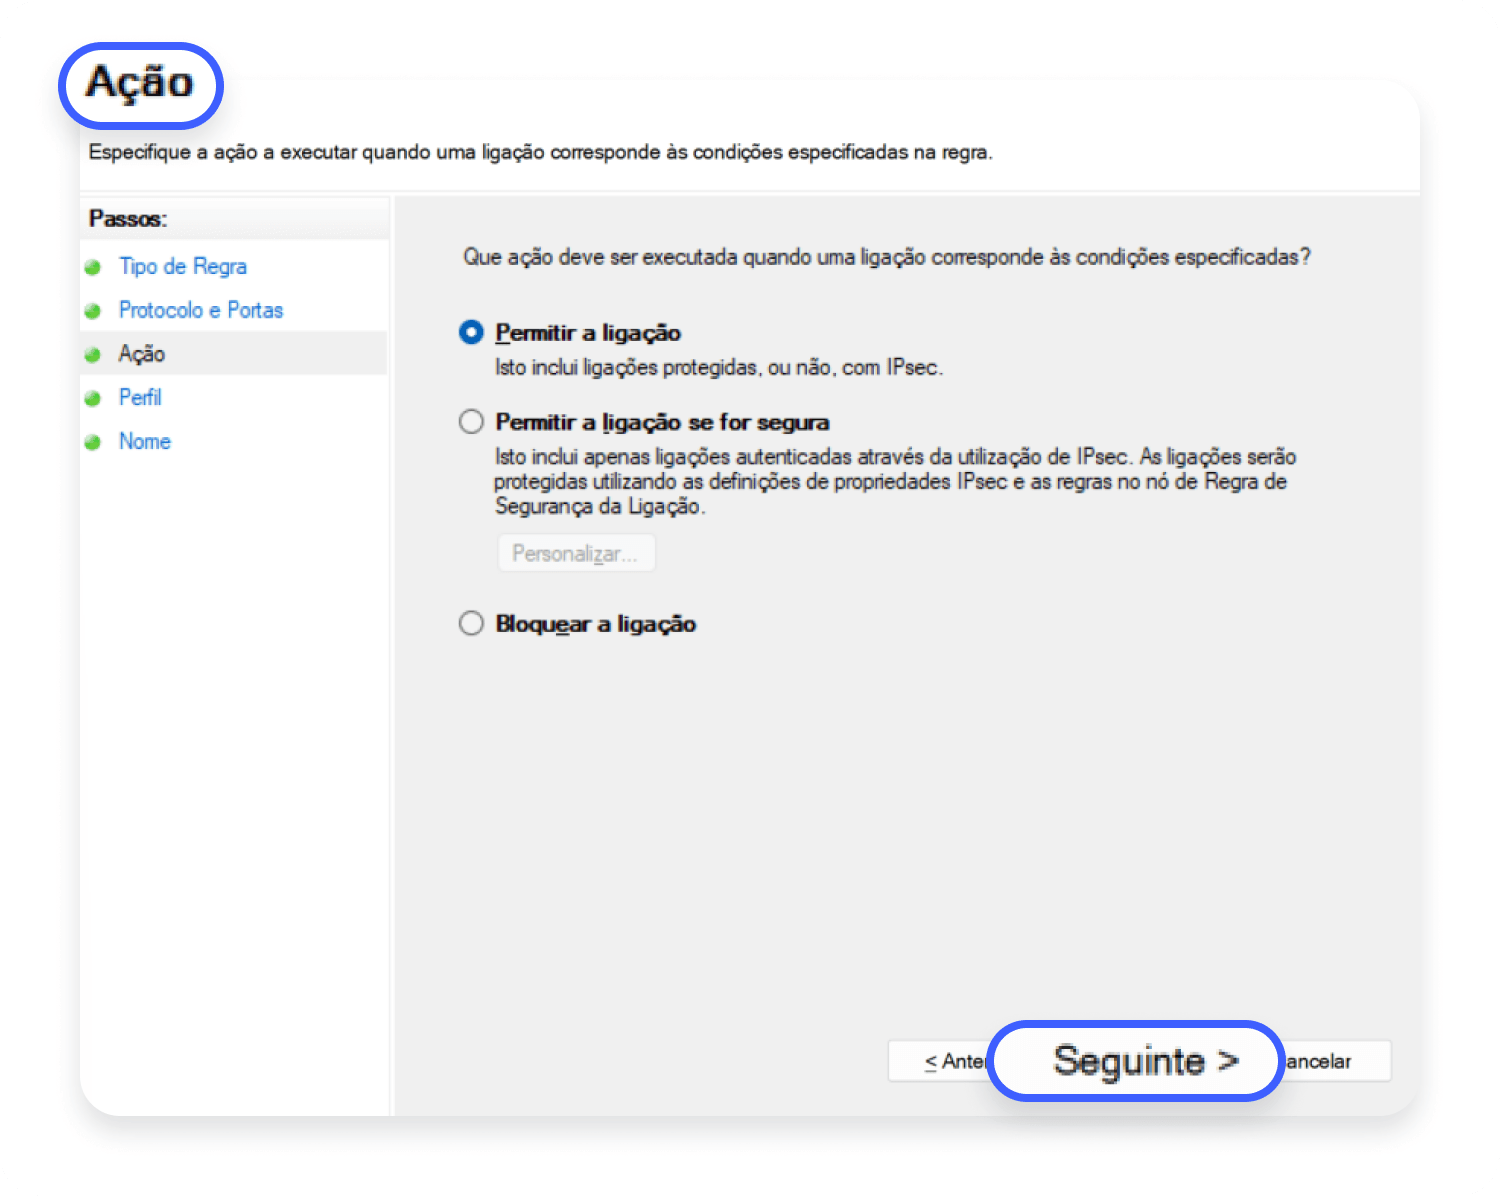Click green bullet next to Tipo de Regra
The height and width of the screenshot is (1196, 1500).
coord(93,267)
